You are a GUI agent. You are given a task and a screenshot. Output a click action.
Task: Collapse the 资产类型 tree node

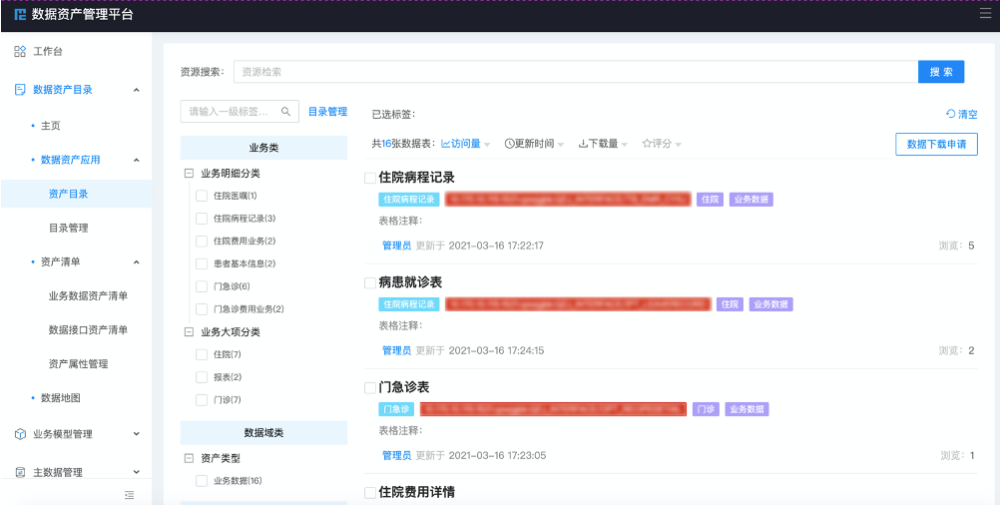[189, 458]
